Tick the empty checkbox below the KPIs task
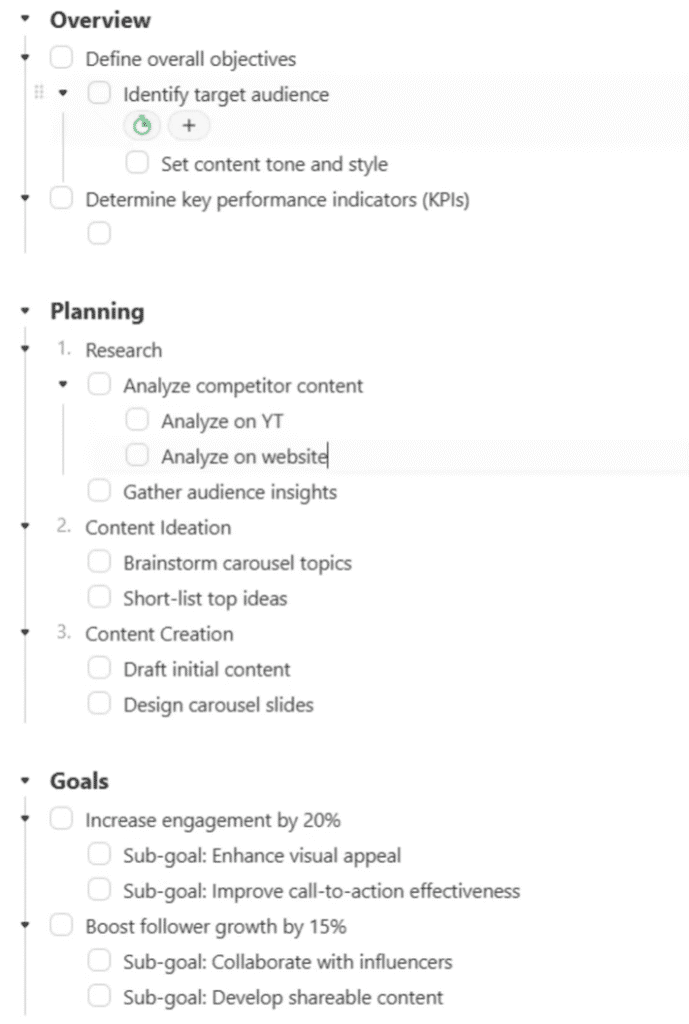The image size is (689, 1024). (99, 233)
